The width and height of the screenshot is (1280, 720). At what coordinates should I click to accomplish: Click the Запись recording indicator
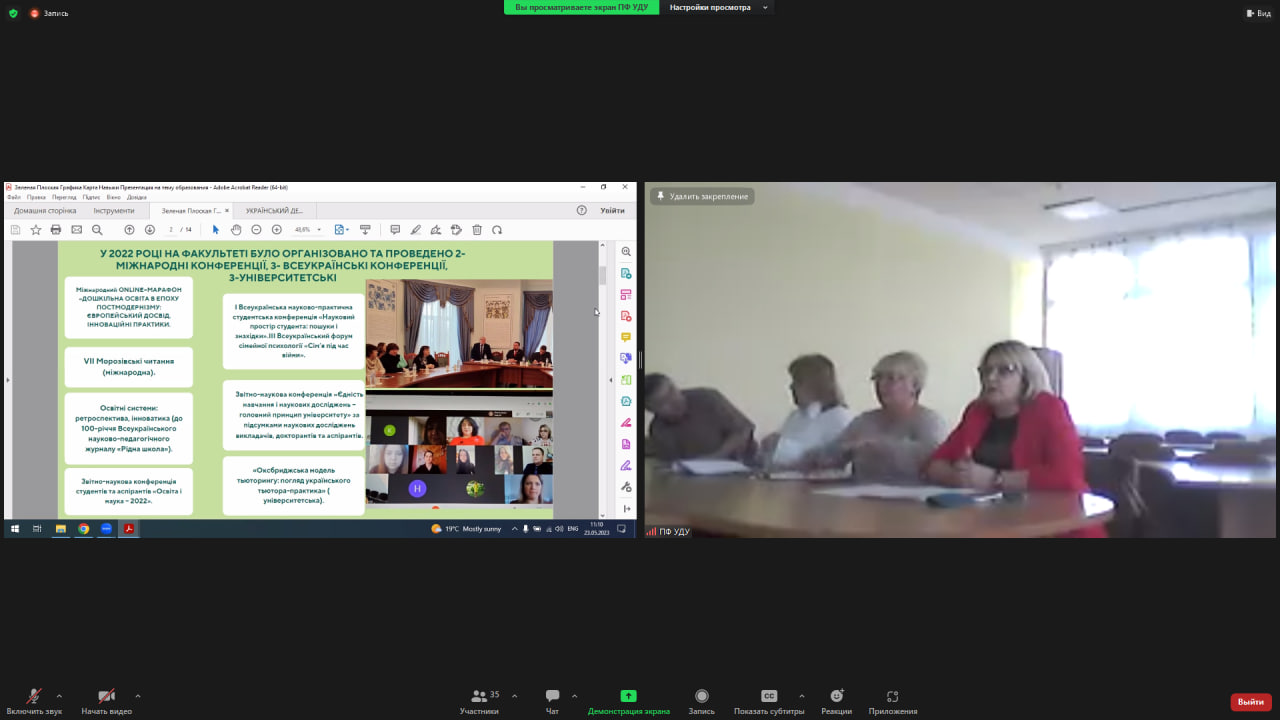pyautogui.click(x=49, y=13)
